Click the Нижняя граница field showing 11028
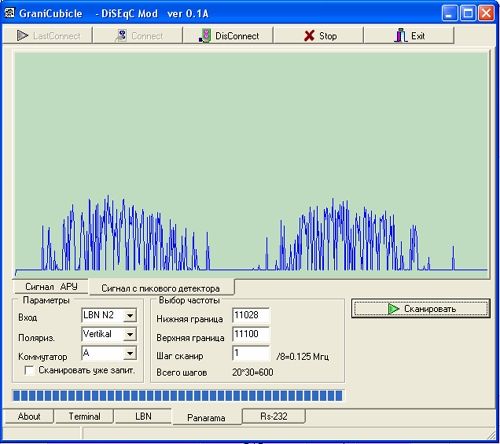The height and width of the screenshot is (444, 500). [251, 315]
